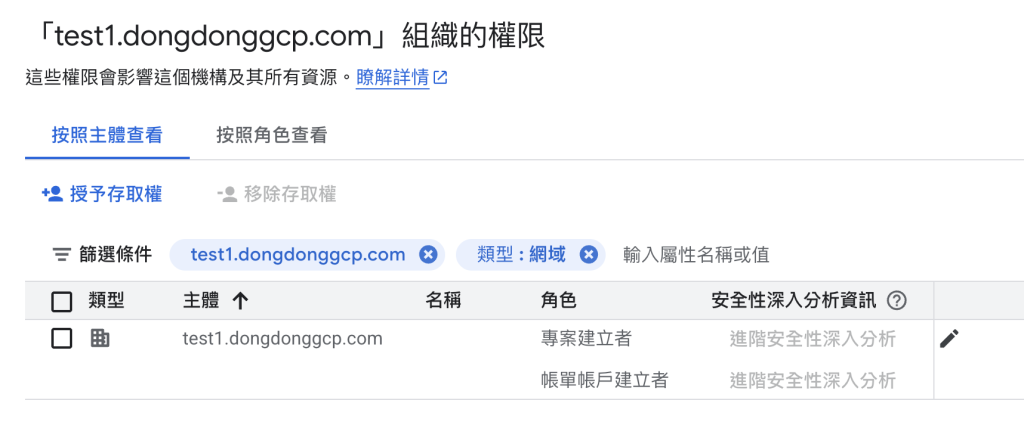Click the domain building icon in the row
This screenshot has height=422, width=1024.
point(100,339)
